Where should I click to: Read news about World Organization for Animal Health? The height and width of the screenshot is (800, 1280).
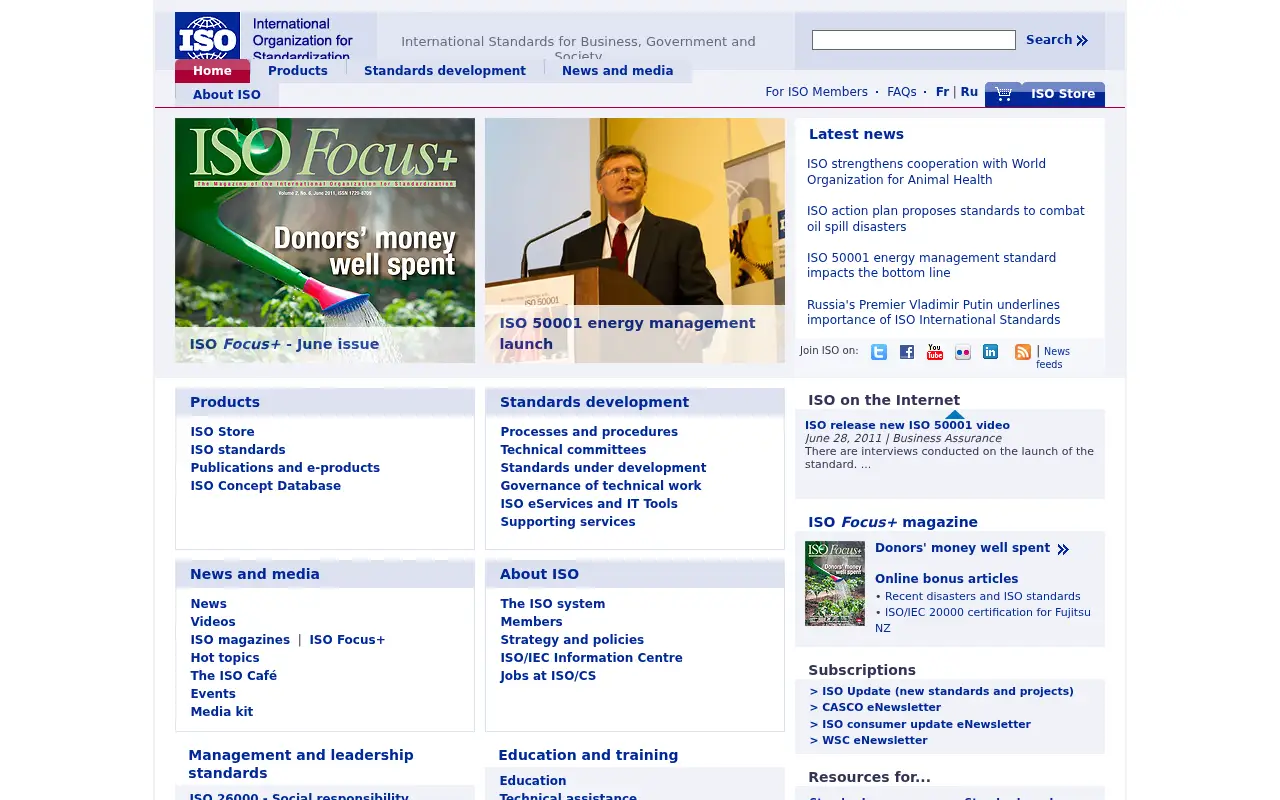coord(926,172)
